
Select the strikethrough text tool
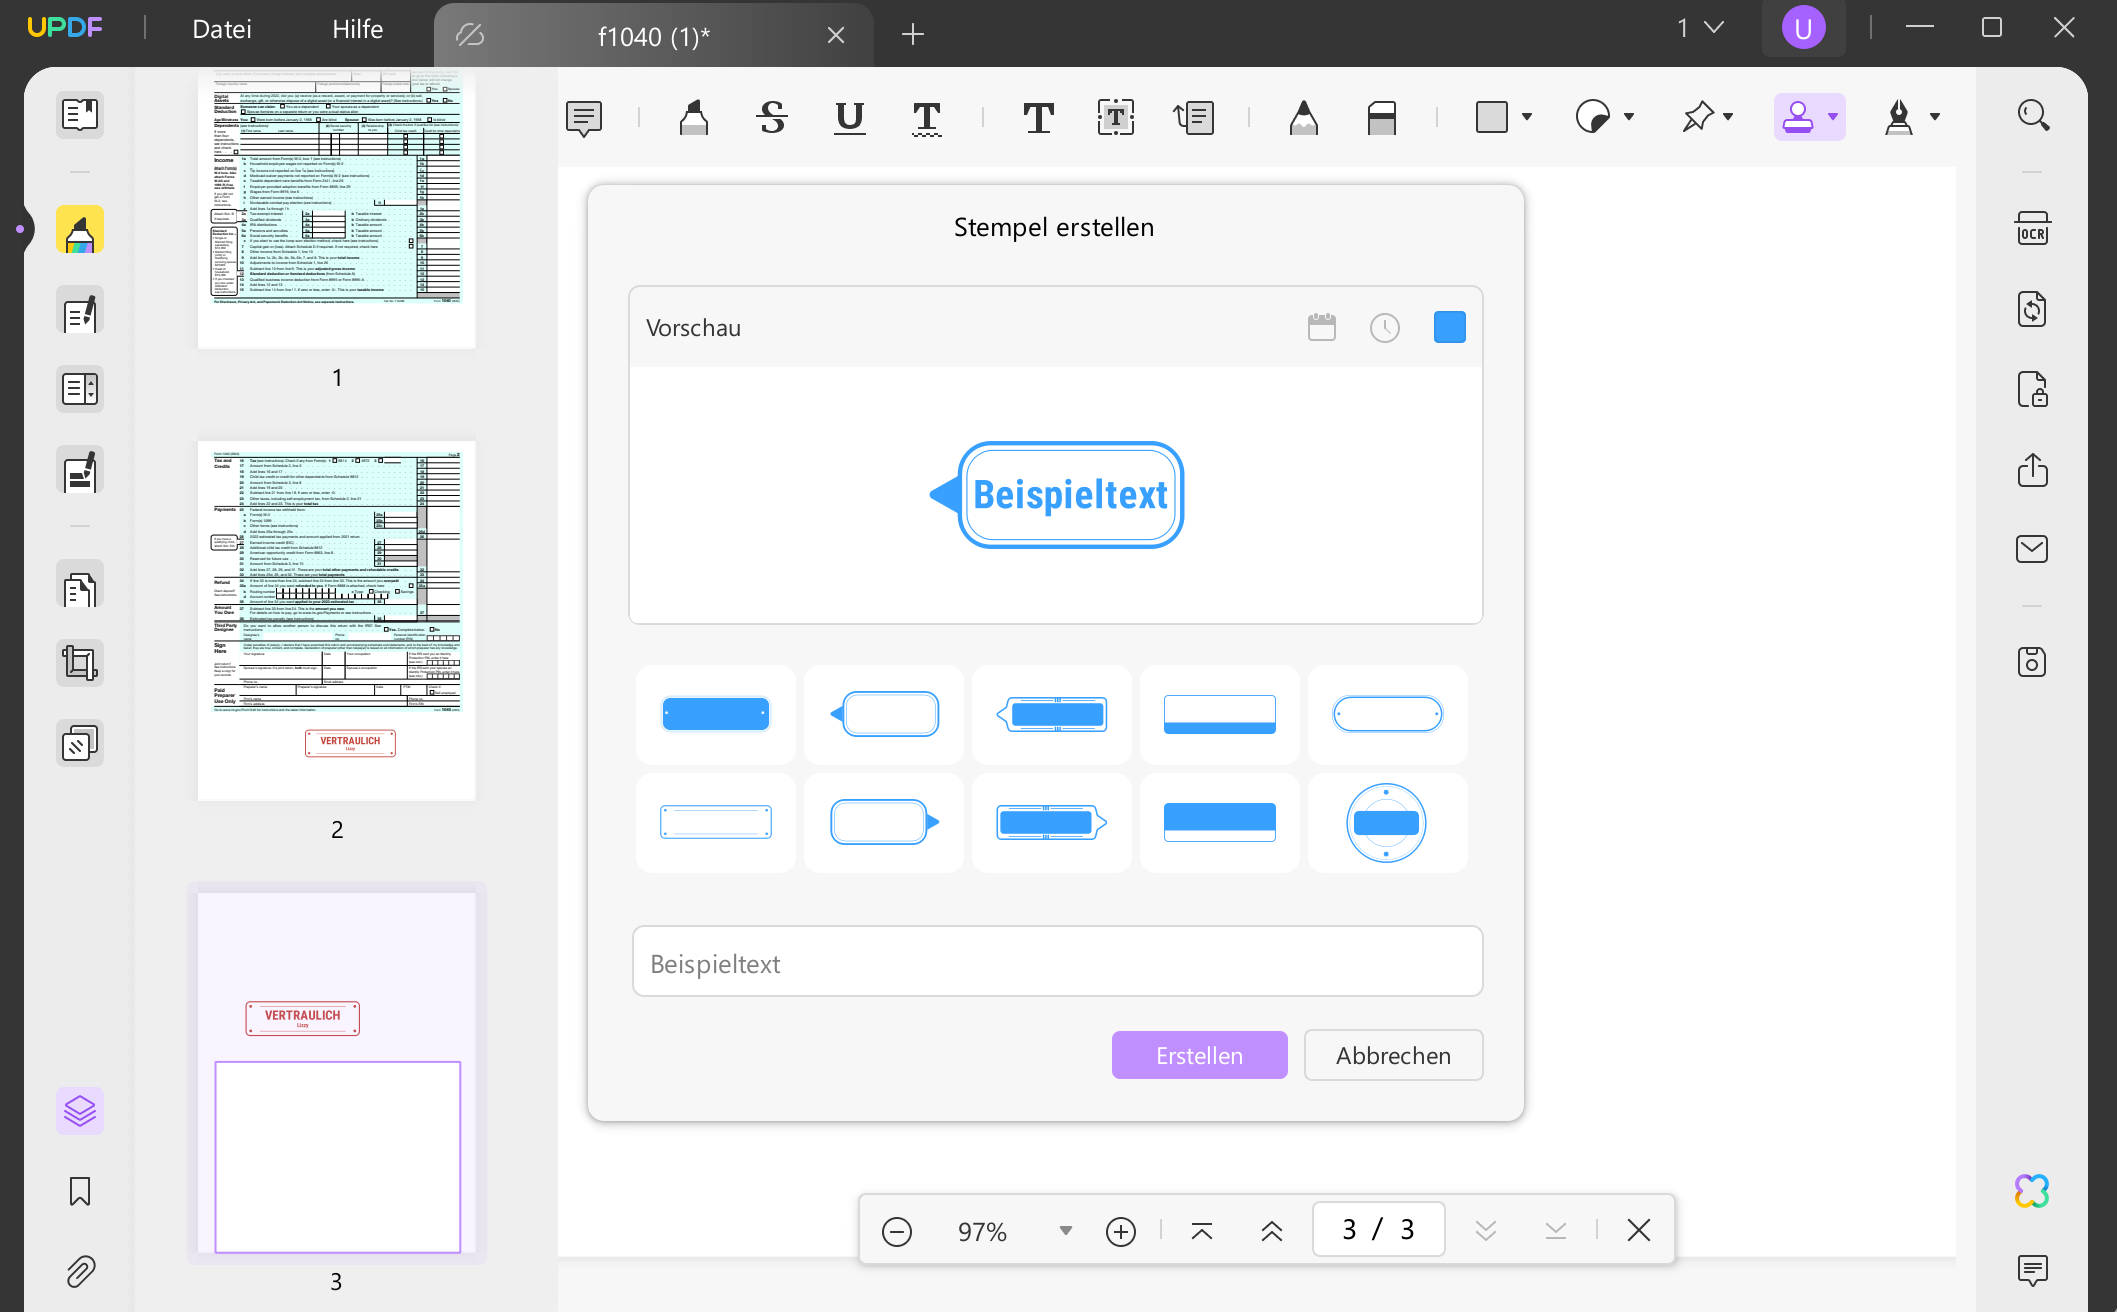(x=771, y=117)
